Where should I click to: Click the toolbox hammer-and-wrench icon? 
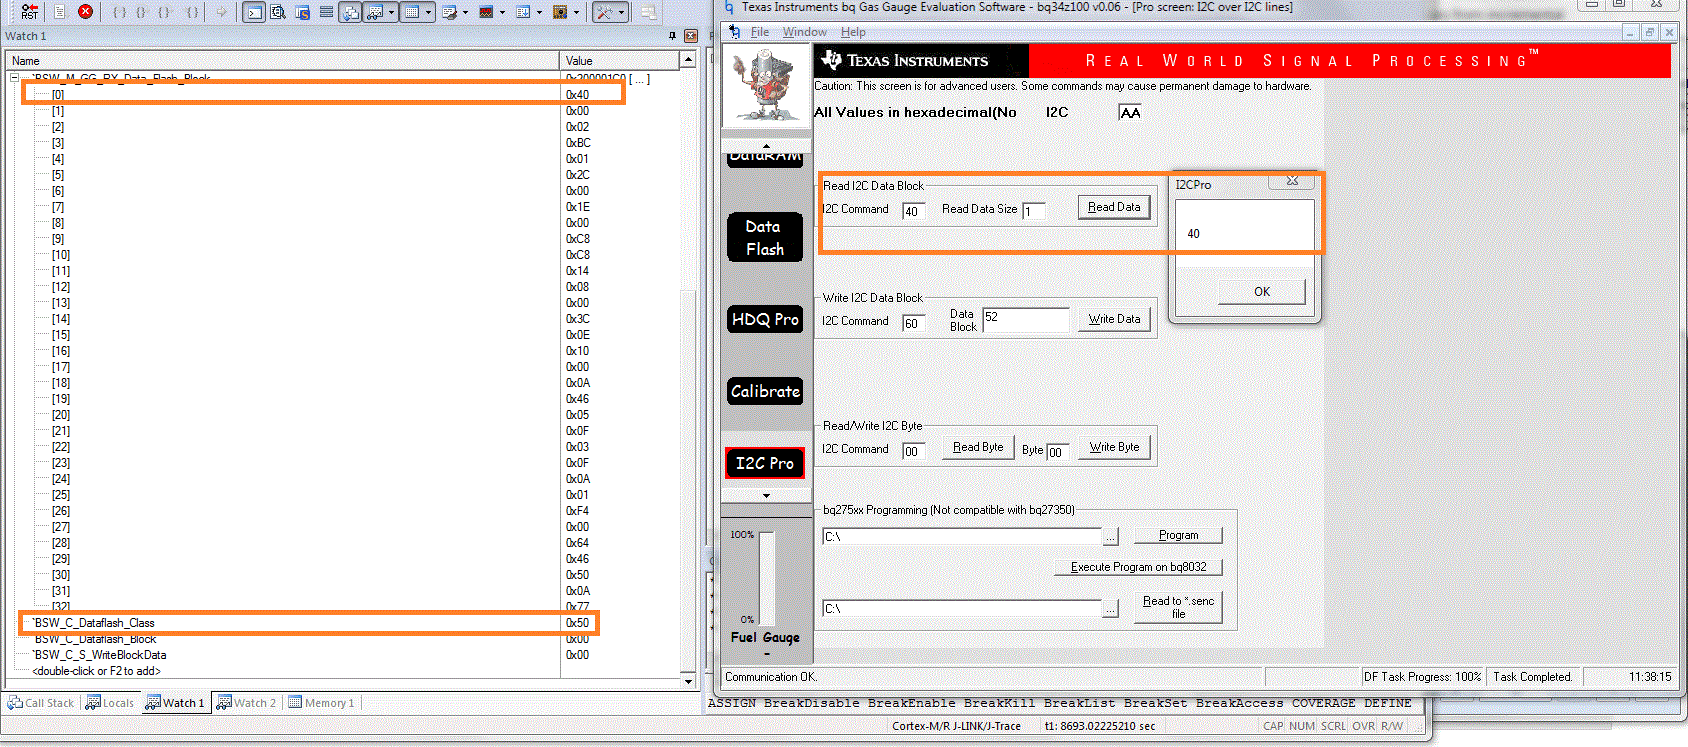pyautogui.click(x=604, y=12)
